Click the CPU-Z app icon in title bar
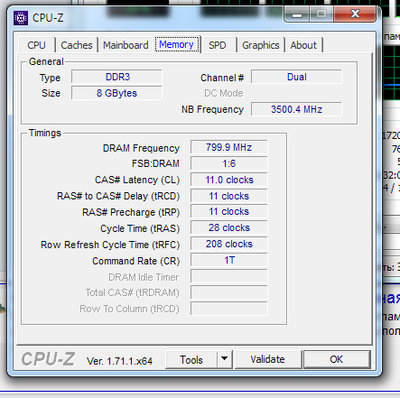Image resolution: width=400 pixels, height=398 pixels. pyautogui.click(x=21, y=18)
